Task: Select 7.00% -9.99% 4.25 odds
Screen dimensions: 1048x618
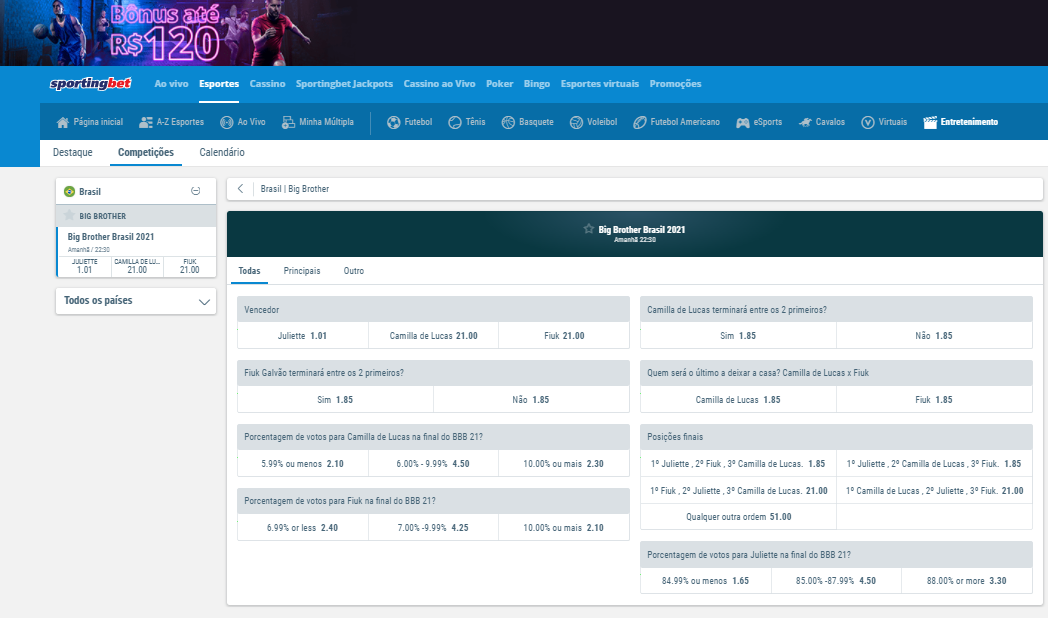Action: click(433, 527)
